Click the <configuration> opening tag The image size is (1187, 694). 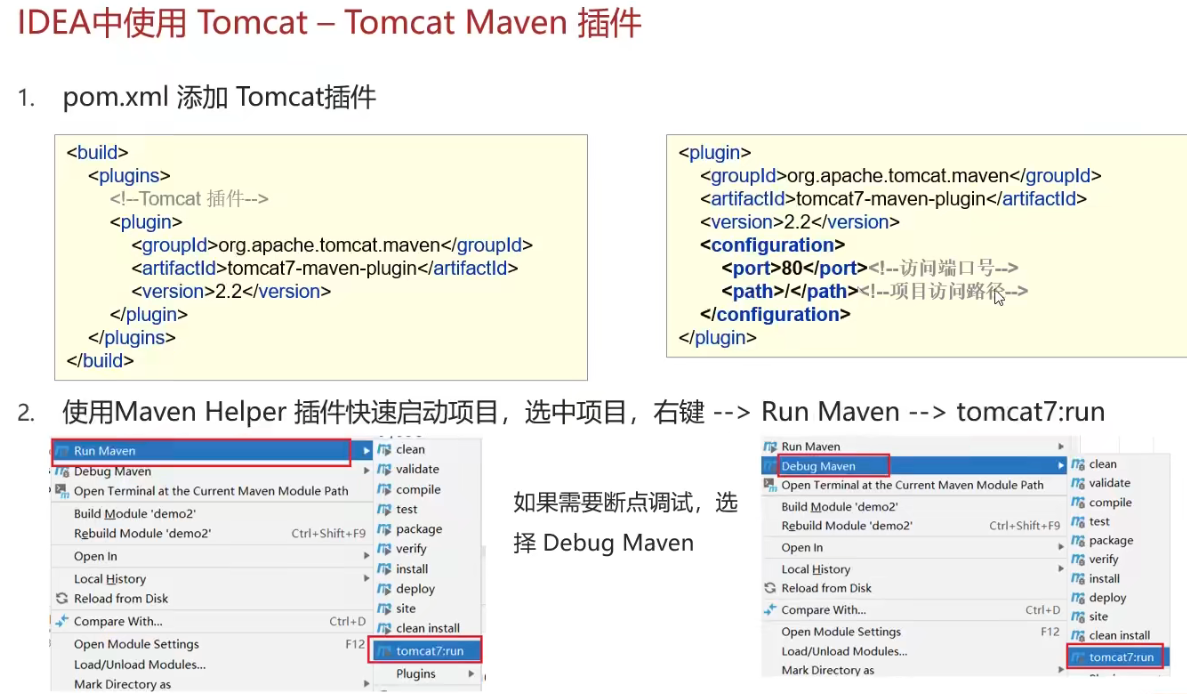click(x=772, y=245)
